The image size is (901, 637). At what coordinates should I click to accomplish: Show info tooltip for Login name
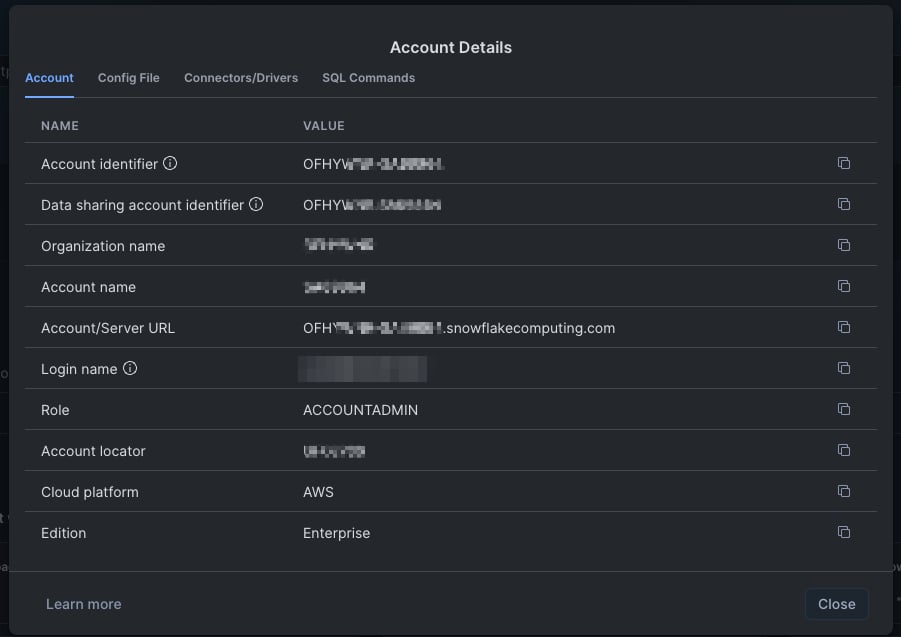130,368
